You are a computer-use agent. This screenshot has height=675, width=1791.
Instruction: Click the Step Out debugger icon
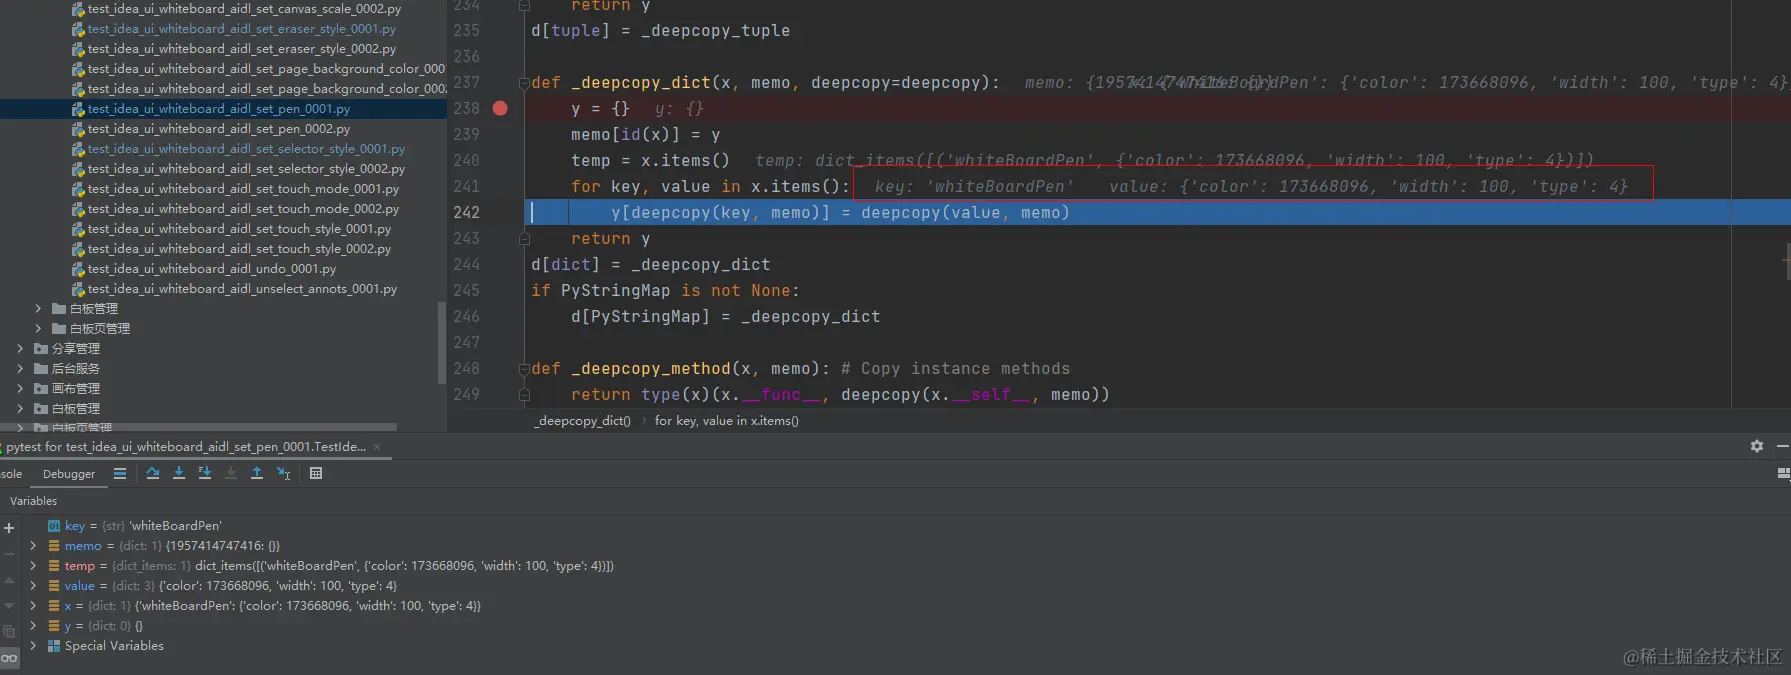click(x=257, y=473)
